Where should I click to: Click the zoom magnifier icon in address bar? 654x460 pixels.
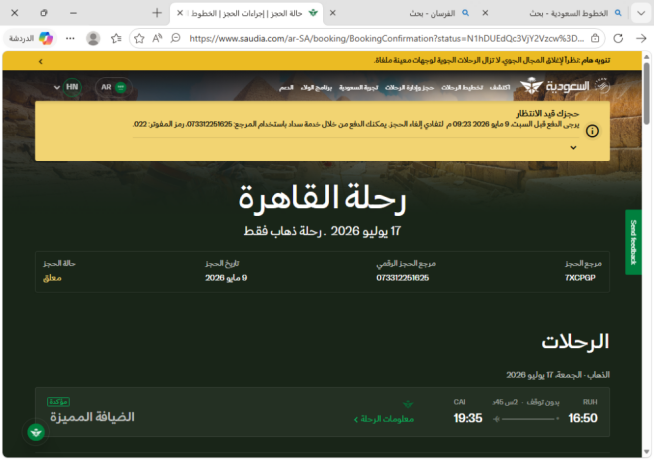(x=176, y=38)
